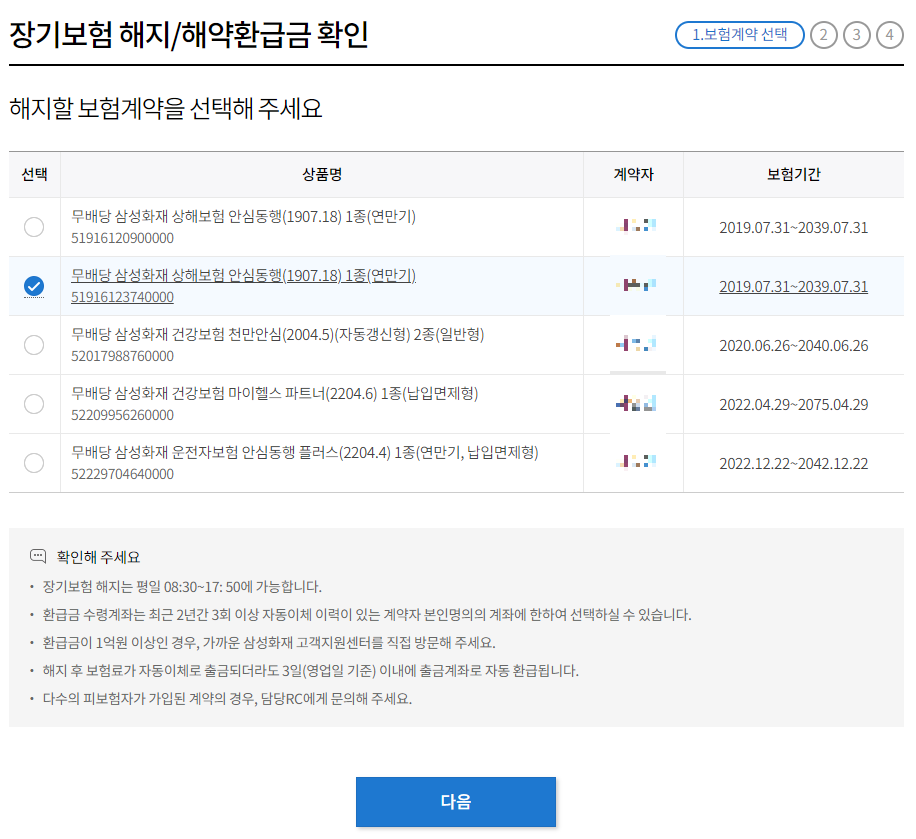Click blurred contractor name in 52017988760000 row

(x=636, y=344)
